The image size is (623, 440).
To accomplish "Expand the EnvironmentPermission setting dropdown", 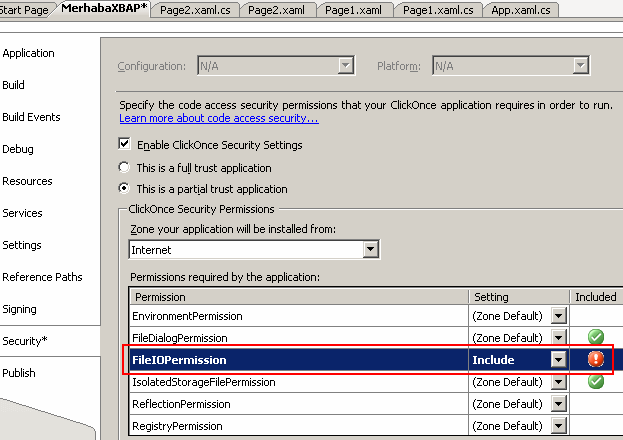I will pyautogui.click(x=559, y=316).
